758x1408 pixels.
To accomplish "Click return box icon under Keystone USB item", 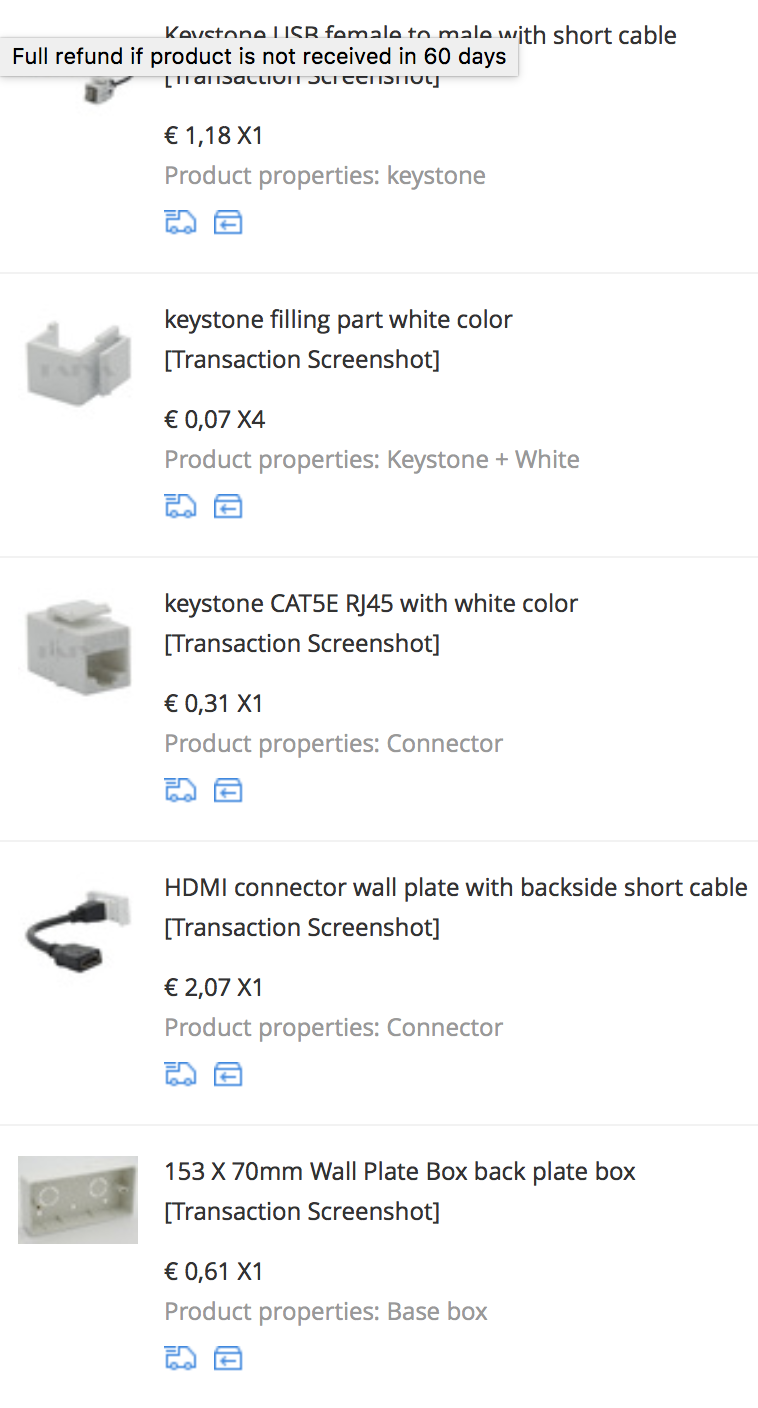I will tap(228, 222).
